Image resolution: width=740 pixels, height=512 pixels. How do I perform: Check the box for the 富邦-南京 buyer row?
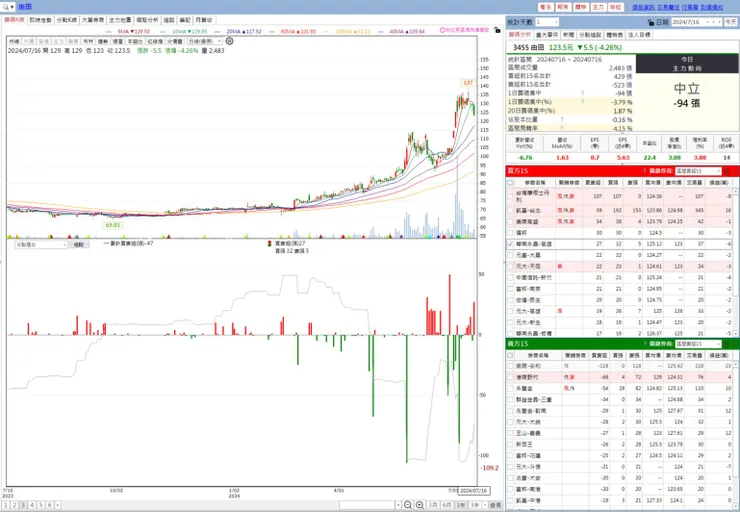510,289
